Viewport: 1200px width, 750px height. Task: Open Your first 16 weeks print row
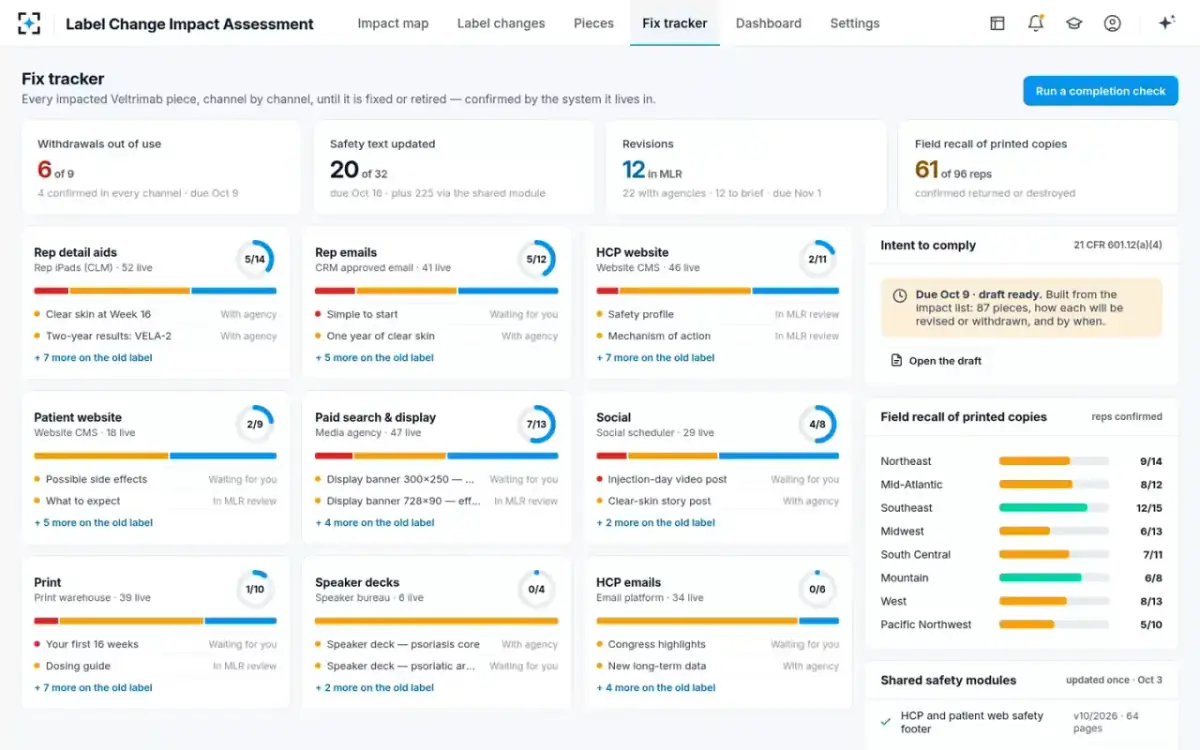pos(155,644)
